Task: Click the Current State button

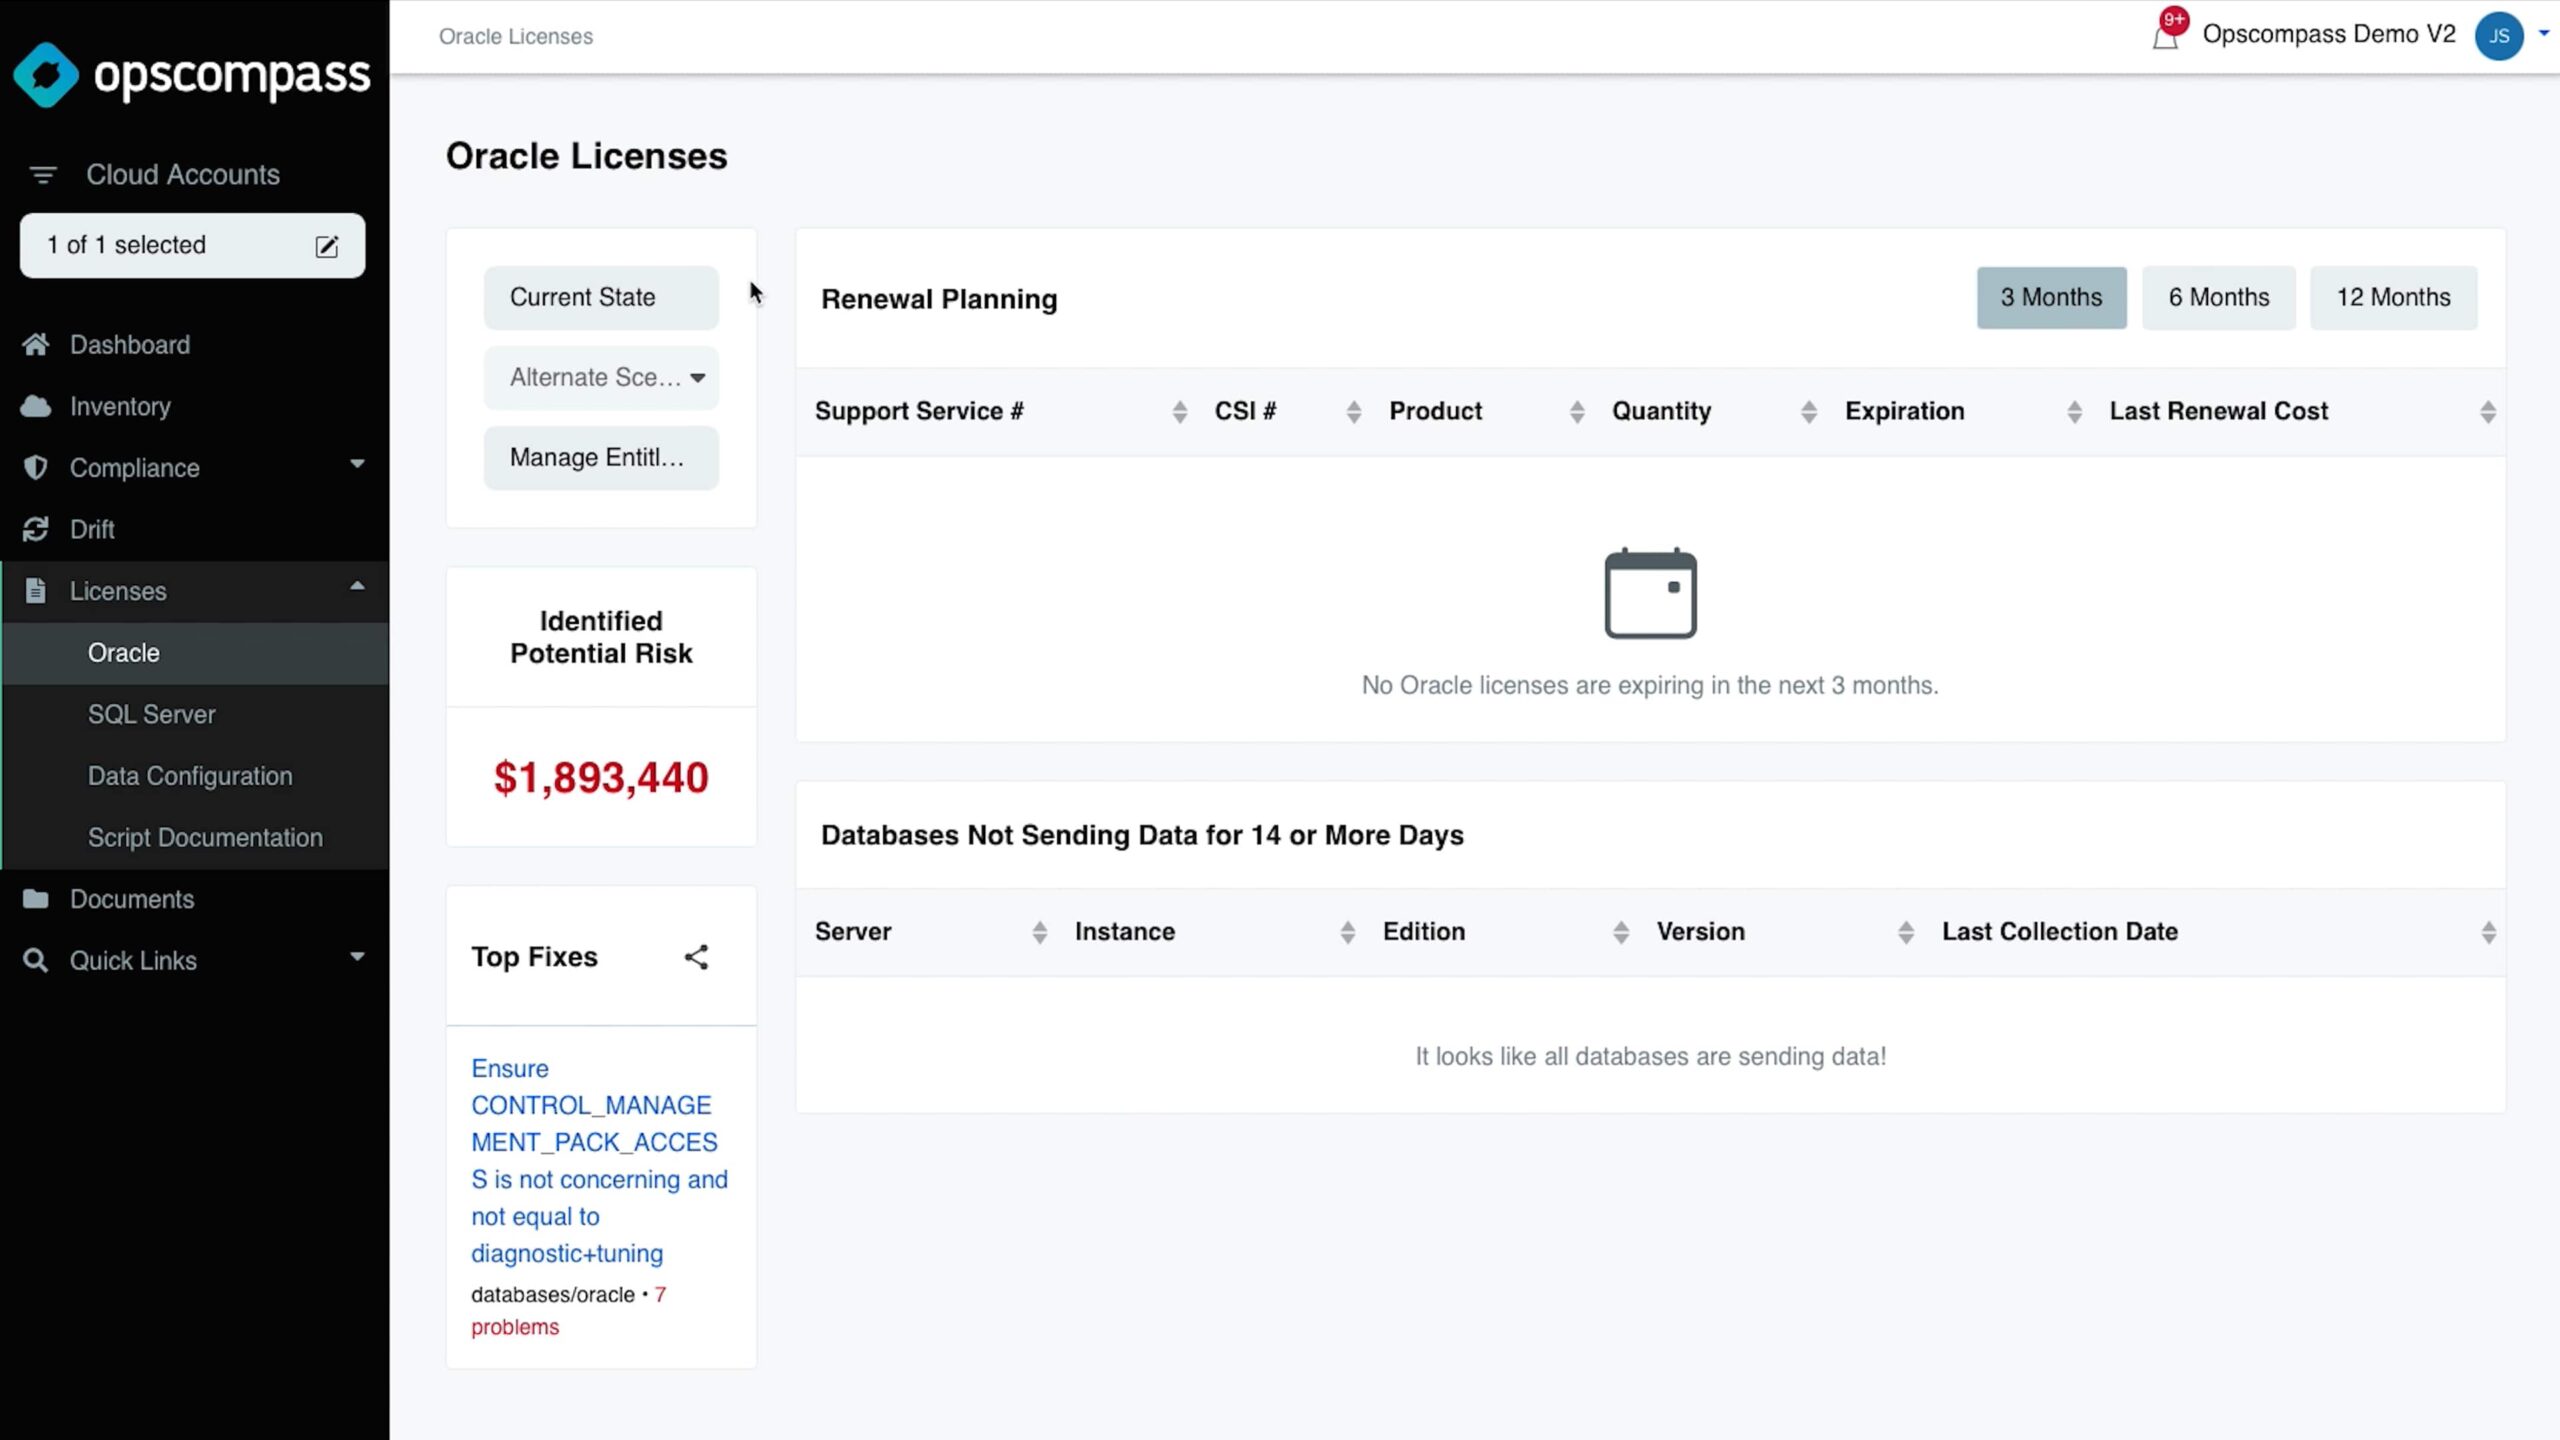Action: point(601,298)
